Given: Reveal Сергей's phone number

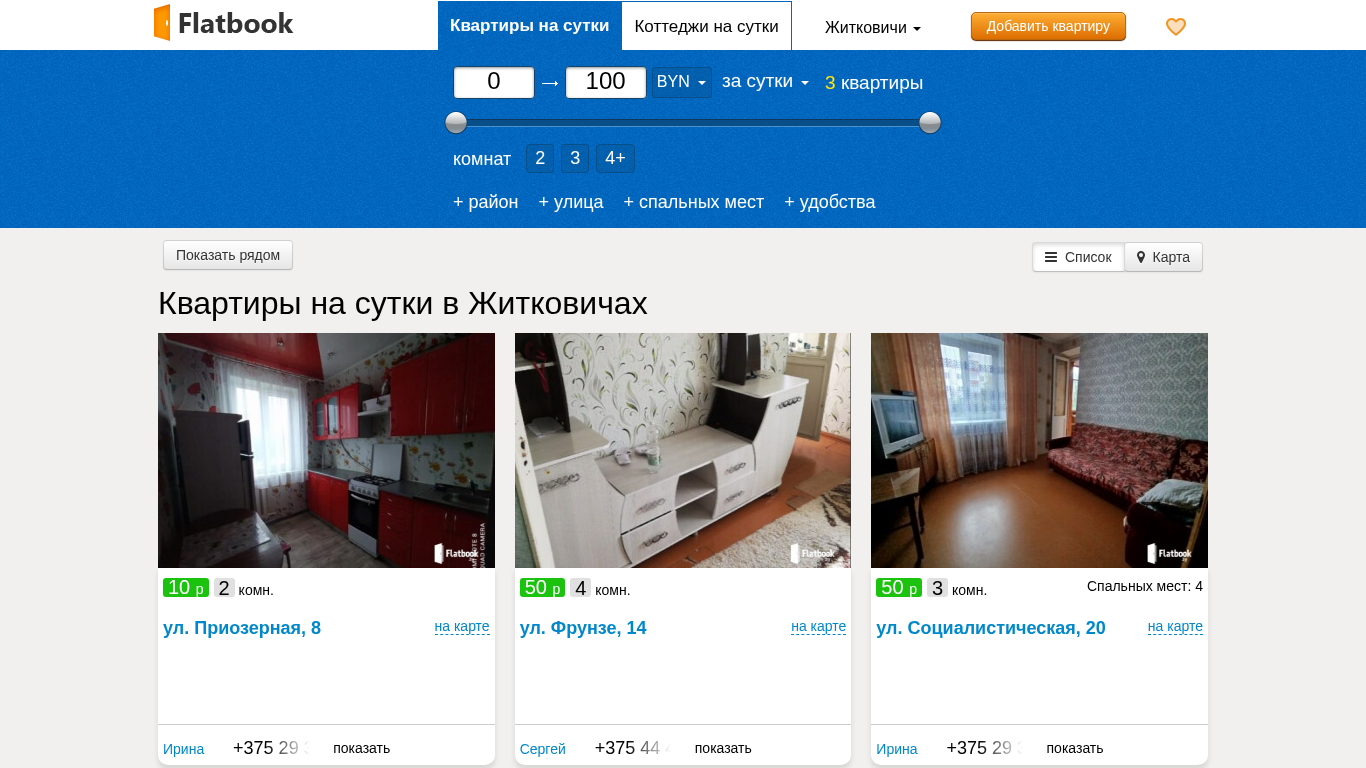Looking at the screenshot, I should point(723,748).
